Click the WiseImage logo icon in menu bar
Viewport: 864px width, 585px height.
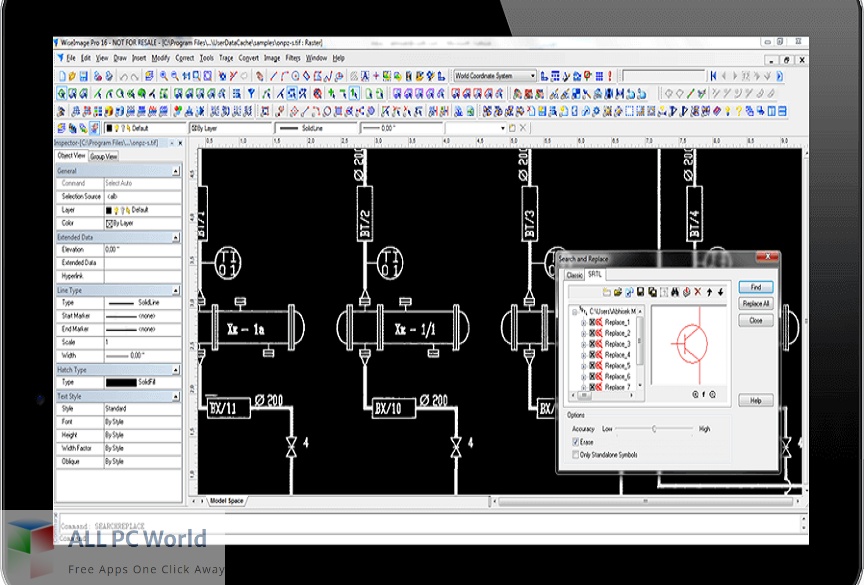(60, 58)
